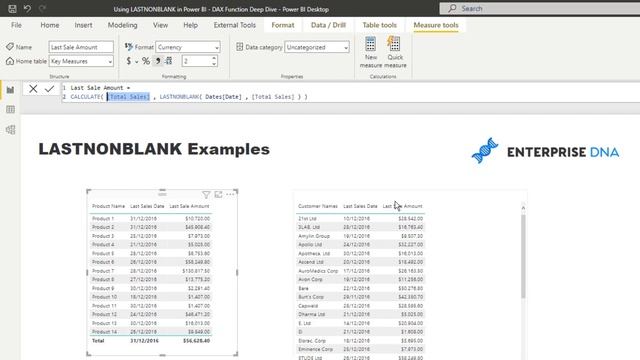Select the Product 14 row
Viewport: 640px width, 360px height.
pos(151,332)
